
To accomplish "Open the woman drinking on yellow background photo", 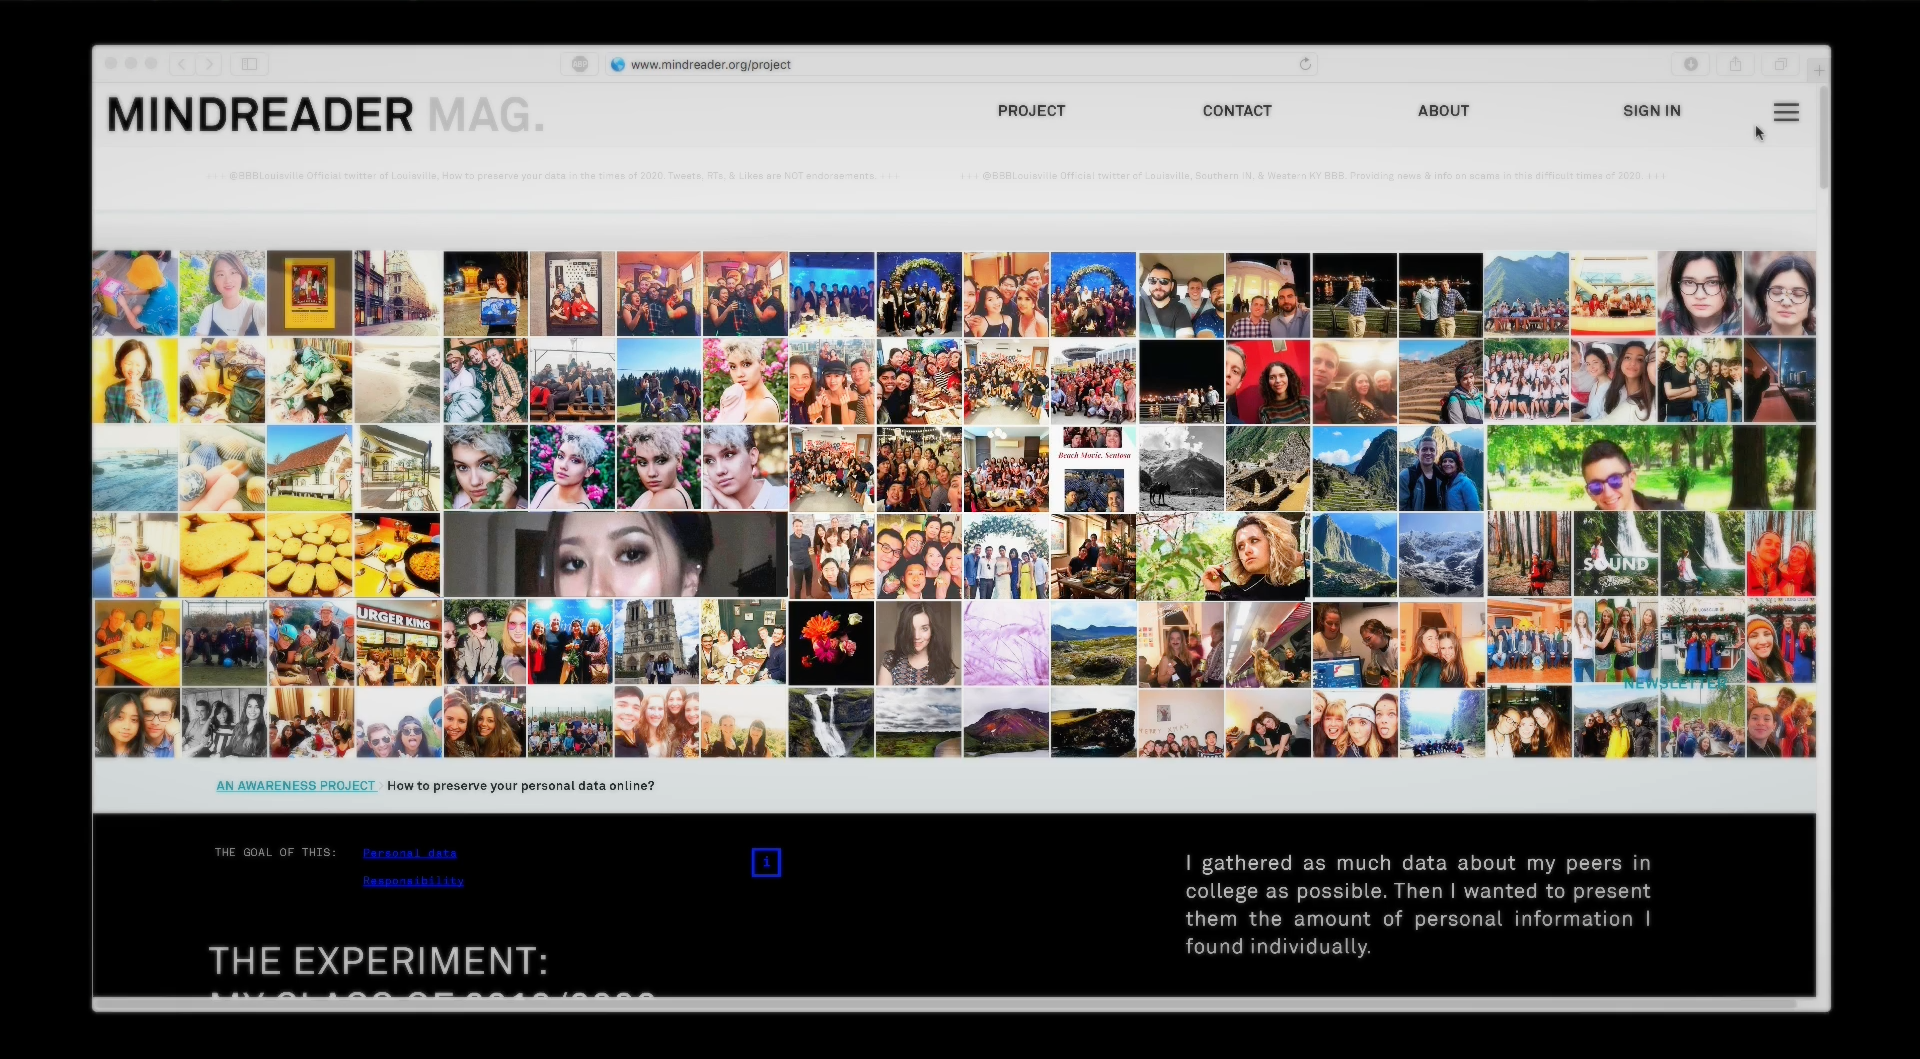I will point(135,381).
